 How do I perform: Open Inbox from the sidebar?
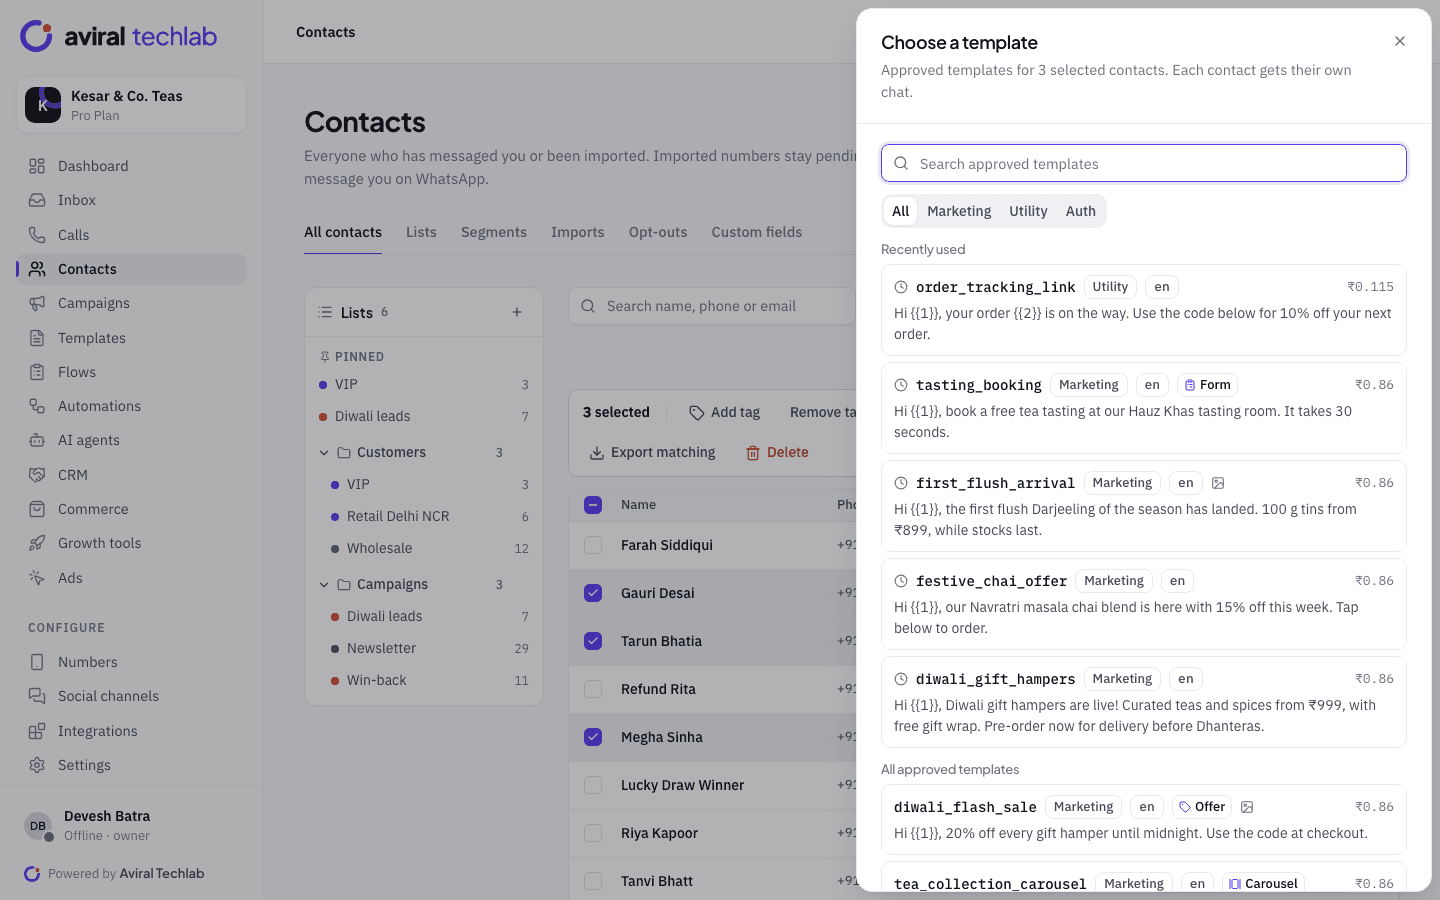131,200
